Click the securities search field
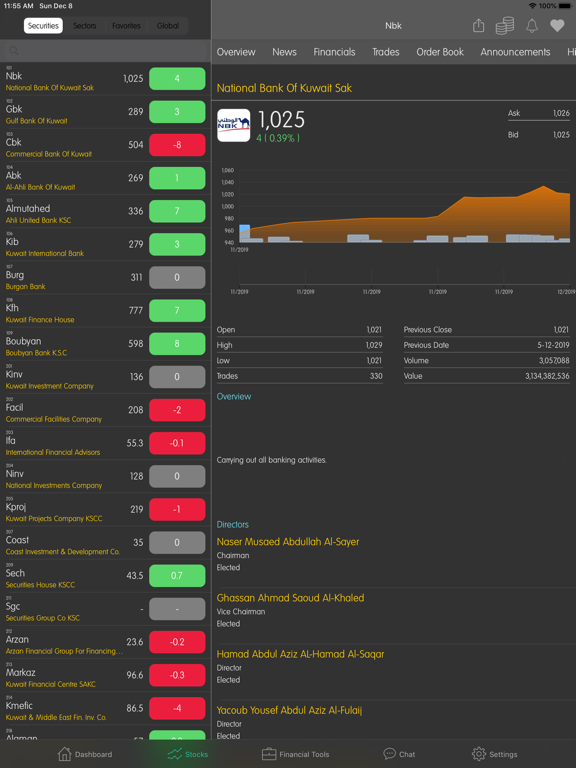This screenshot has height=768, width=576. 105,50
